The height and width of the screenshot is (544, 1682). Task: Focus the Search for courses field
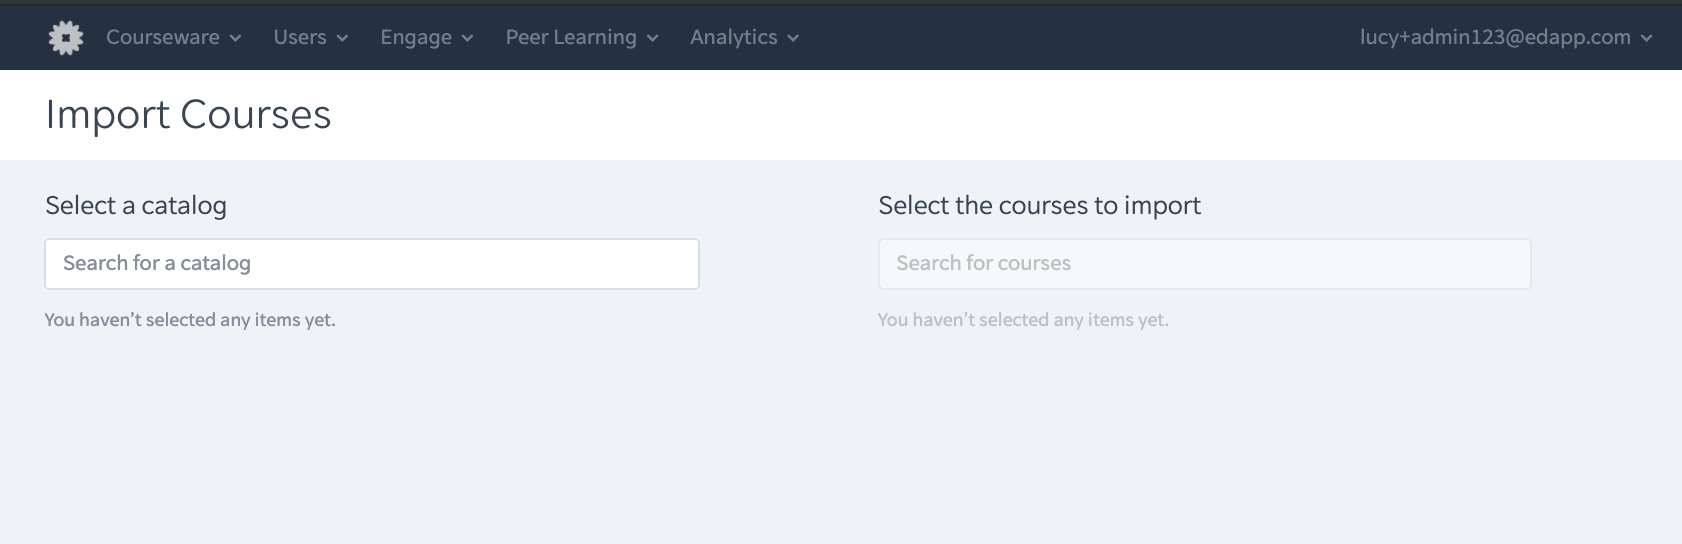coord(1205,264)
